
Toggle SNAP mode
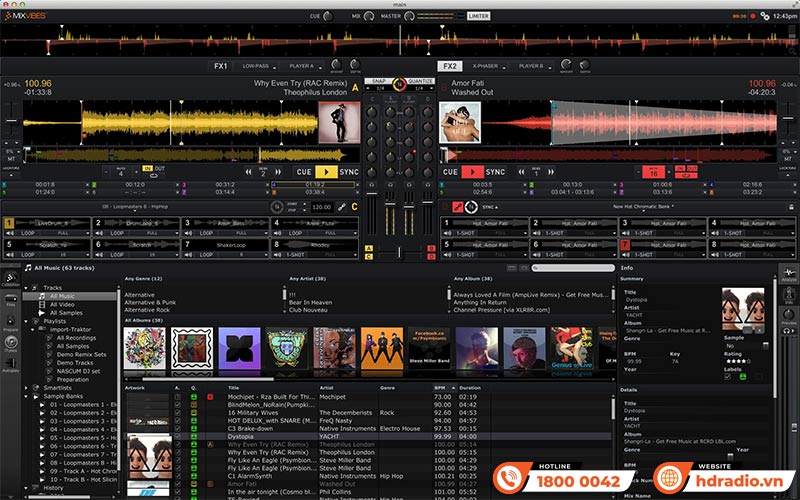click(x=379, y=81)
